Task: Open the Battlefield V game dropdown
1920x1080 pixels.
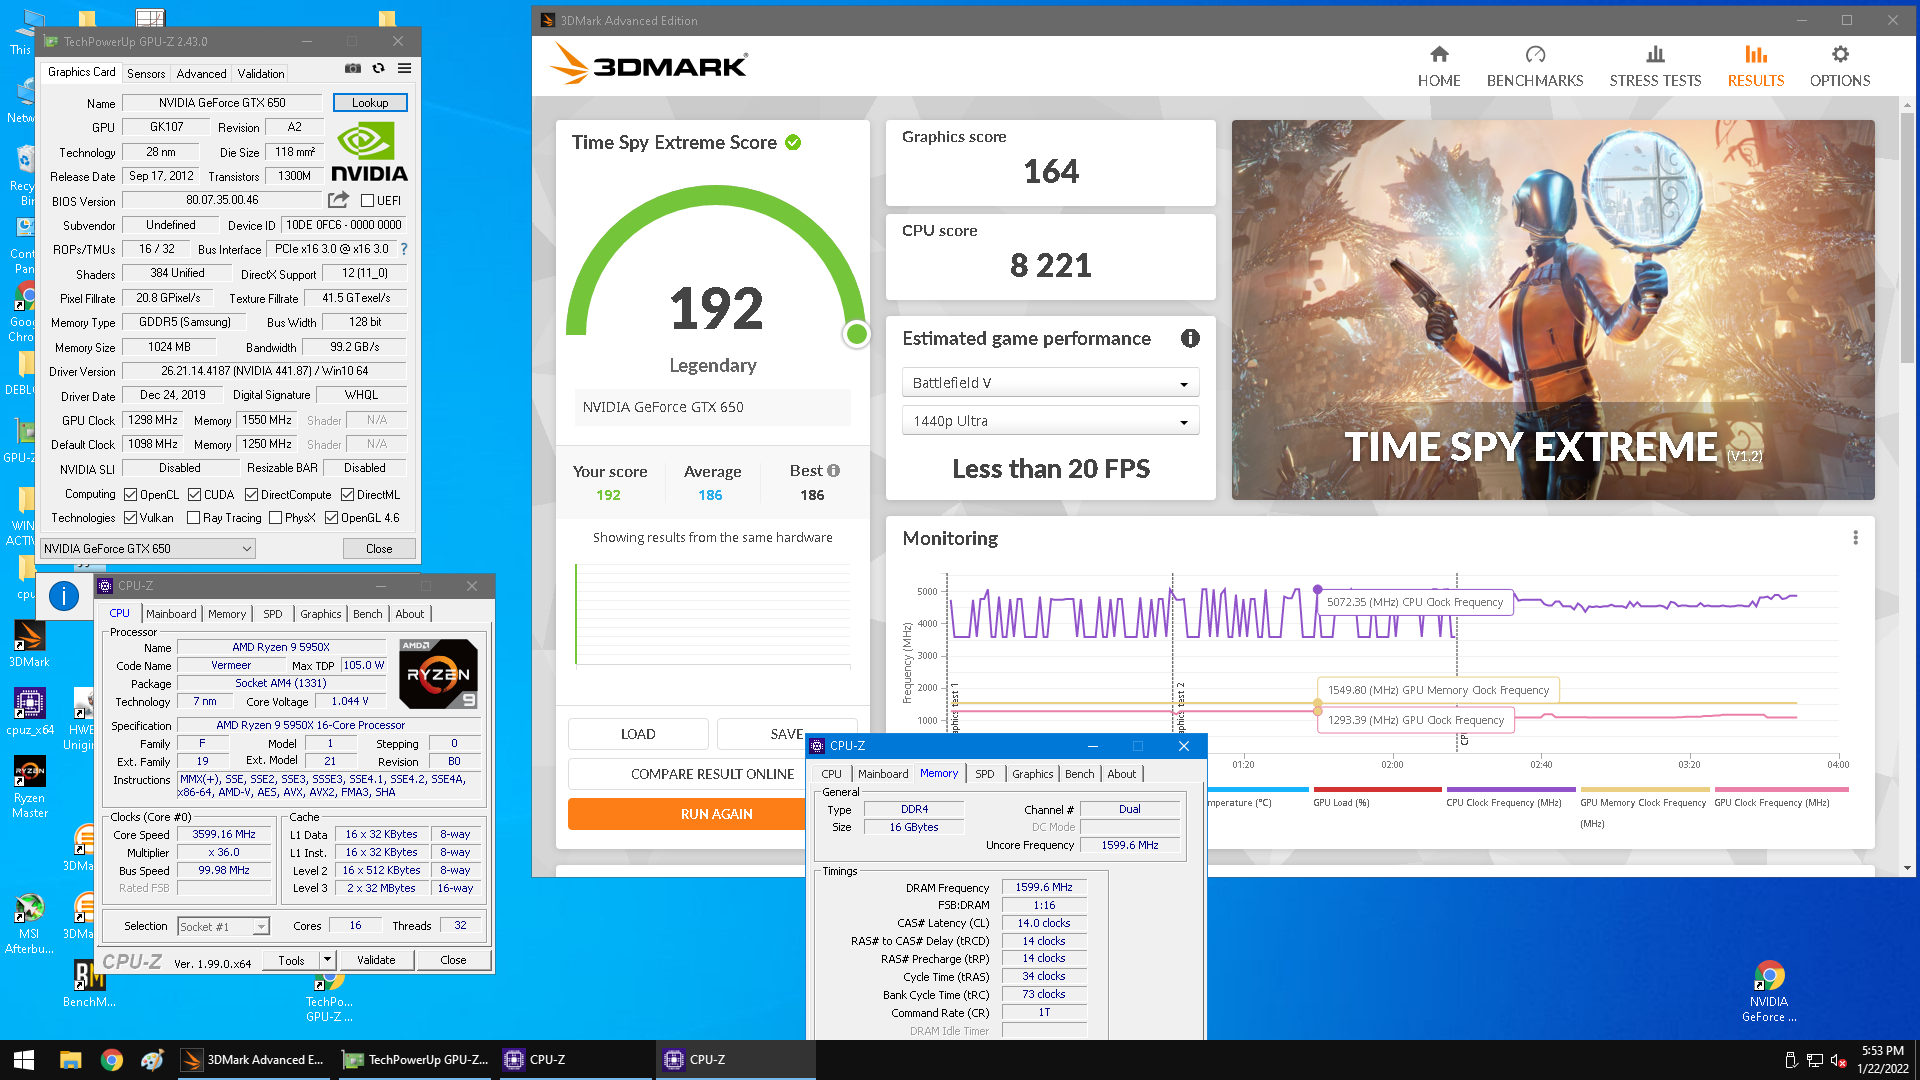Action: click(x=1050, y=383)
